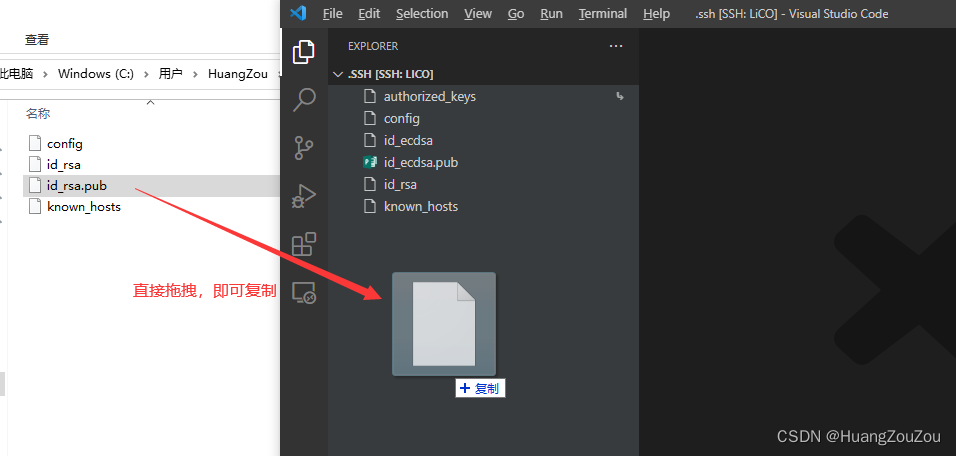Select known_hosts in Windows File Explorer list

151,207
